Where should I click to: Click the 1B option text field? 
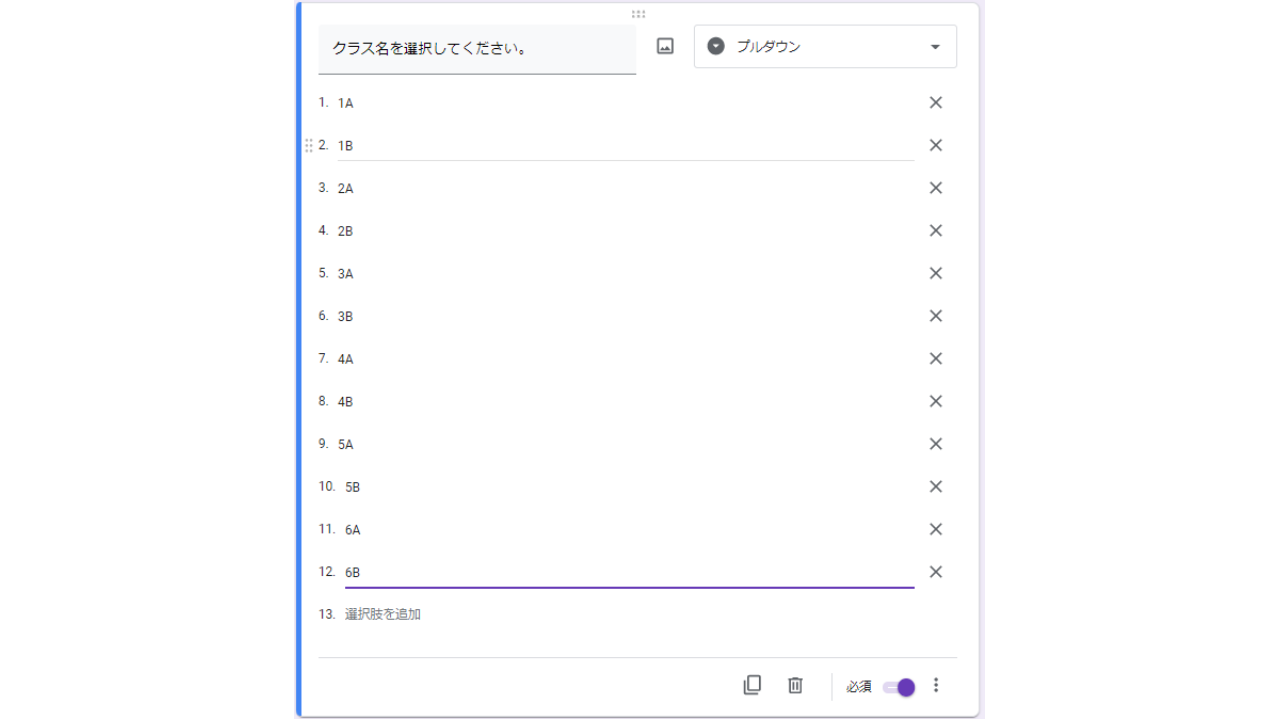pyautogui.click(x=625, y=146)
